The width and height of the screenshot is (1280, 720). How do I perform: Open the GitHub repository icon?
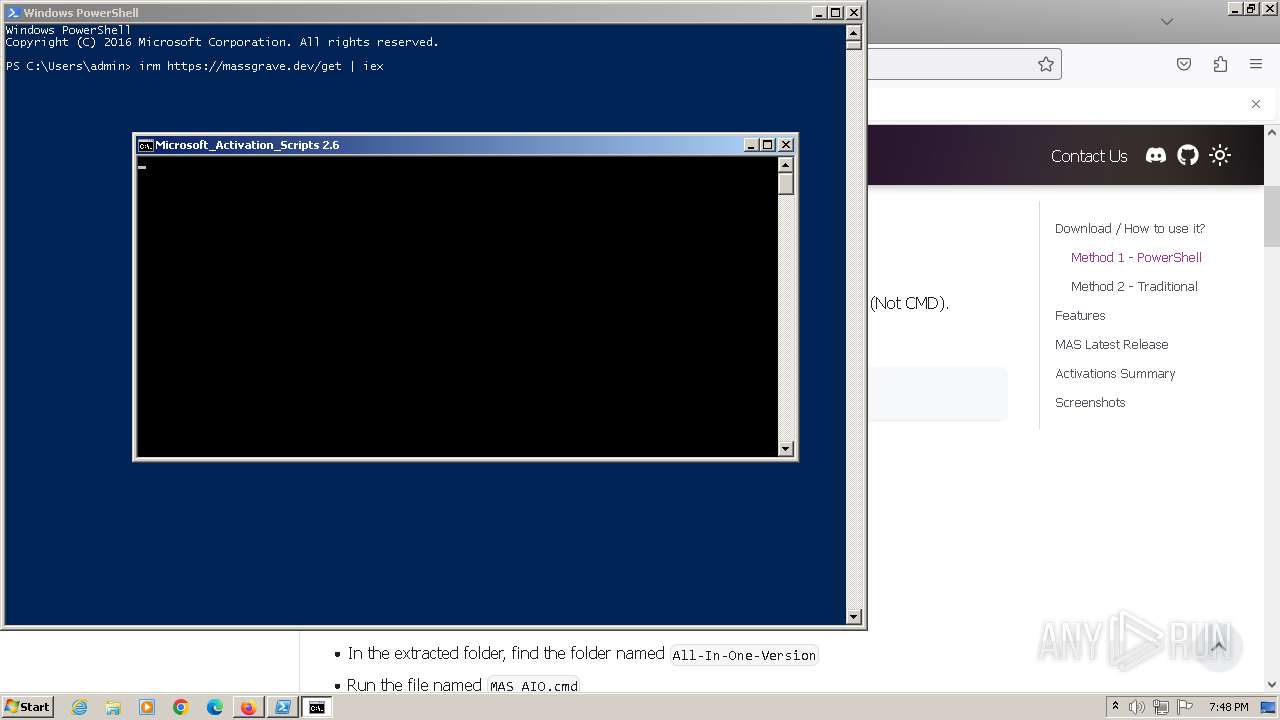click(1188, 155)
